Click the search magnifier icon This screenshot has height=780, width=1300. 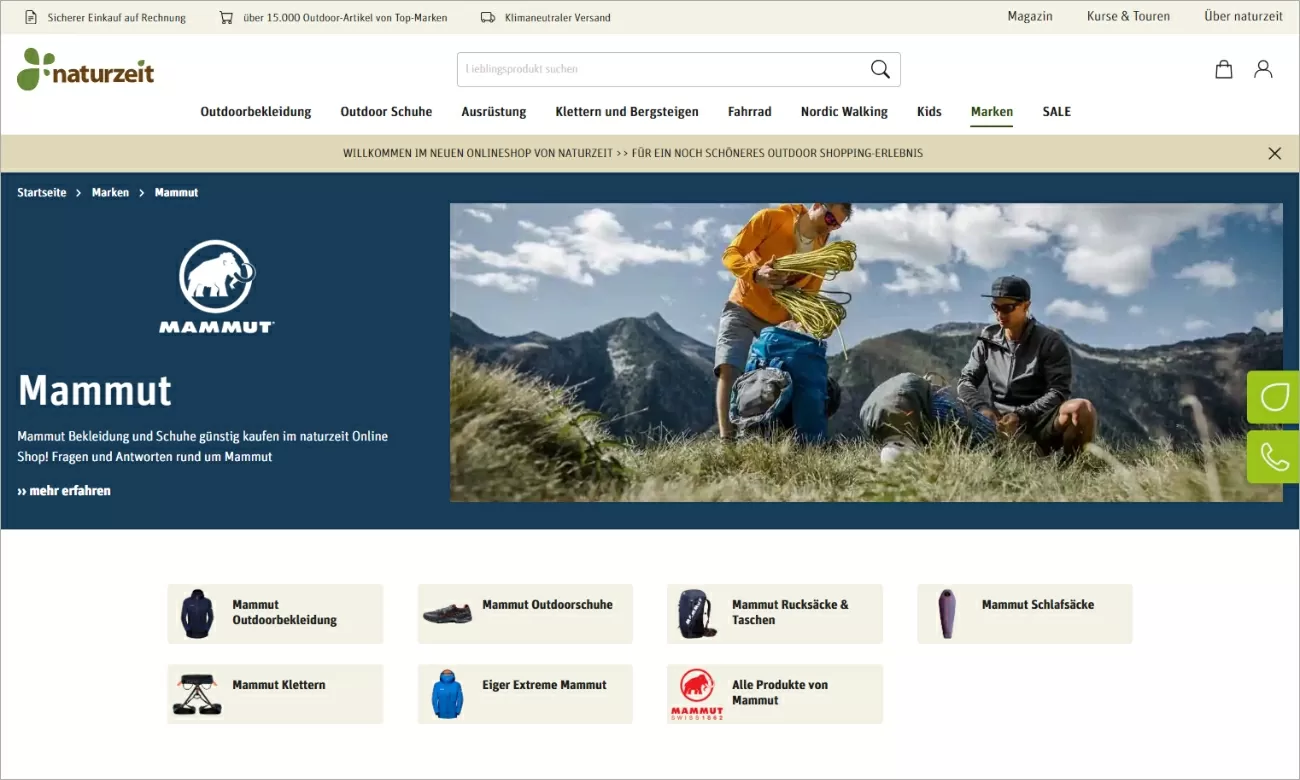(x=879, y=69)
